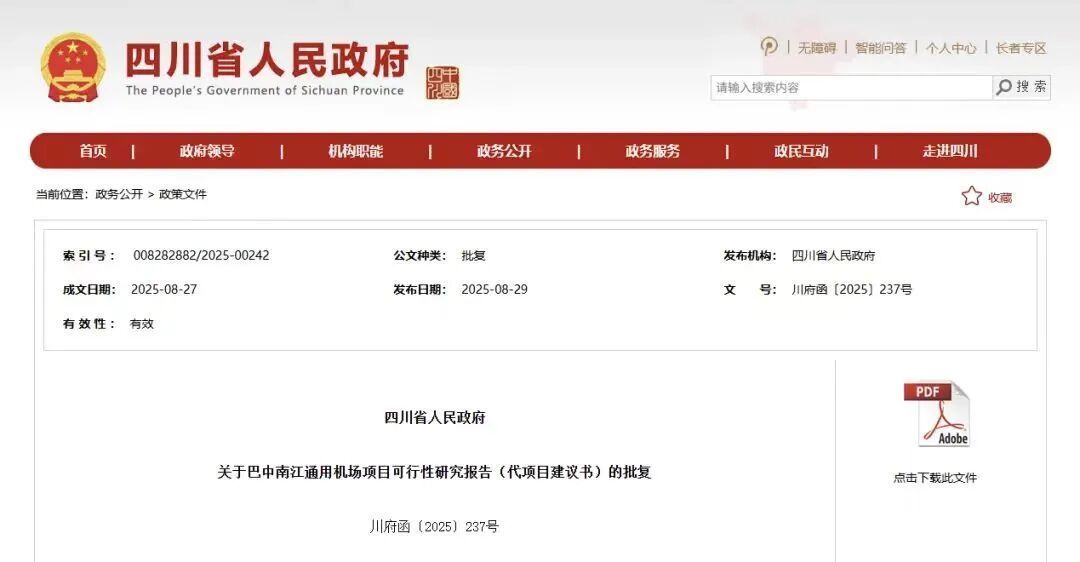Image resolution: width=1080 pixels, height=562 pixels.
Task: Open 智能问答 smart Q&A
Action: pos(880,48)
